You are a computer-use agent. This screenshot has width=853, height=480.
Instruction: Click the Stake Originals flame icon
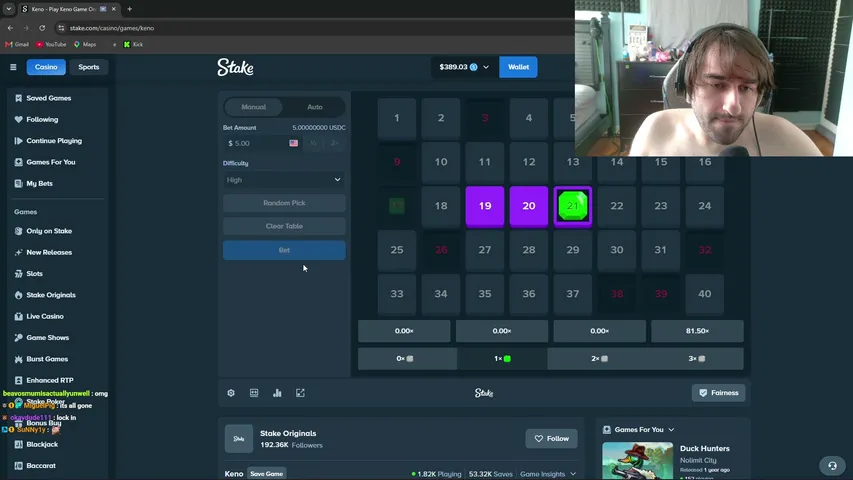coord(18,295)
